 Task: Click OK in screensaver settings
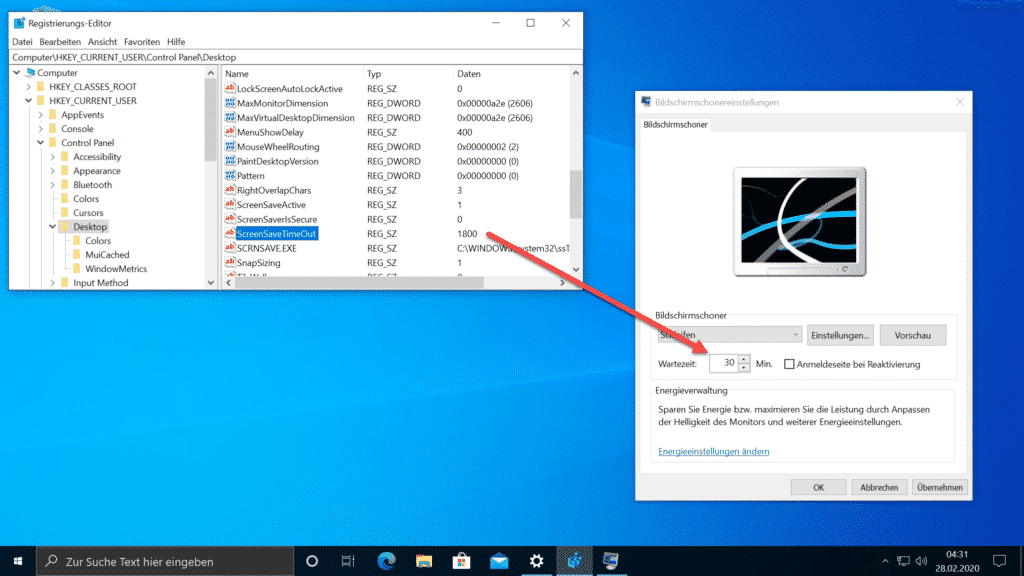click(x=818, y=487)
